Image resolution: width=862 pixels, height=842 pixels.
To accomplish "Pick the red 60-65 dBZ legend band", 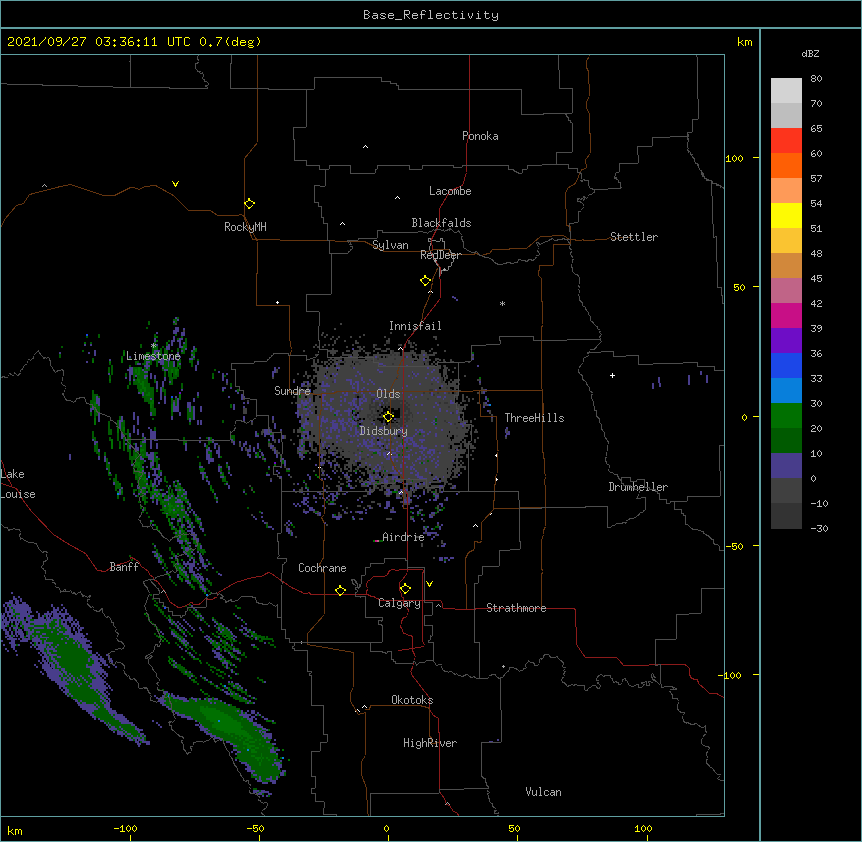I will point(786,141).
